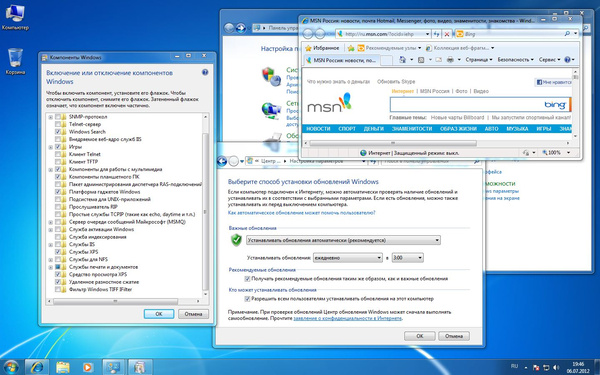Uncheck Windows Search component
The image size is (600, 375).
point(58,132)
